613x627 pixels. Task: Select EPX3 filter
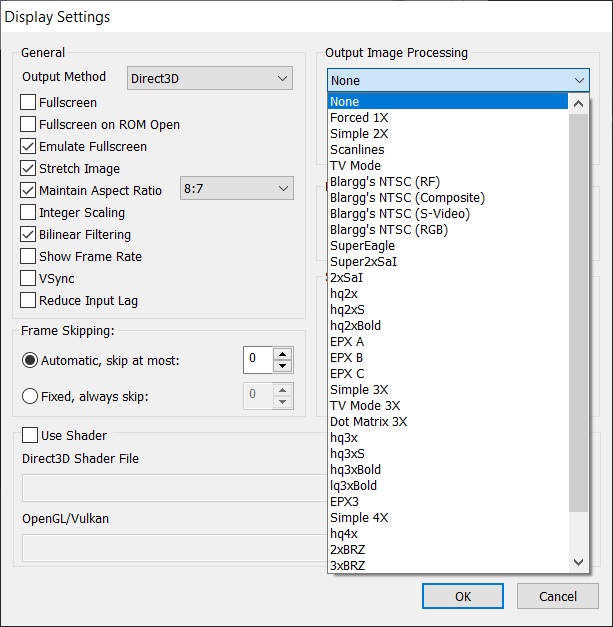coord(448,501)
